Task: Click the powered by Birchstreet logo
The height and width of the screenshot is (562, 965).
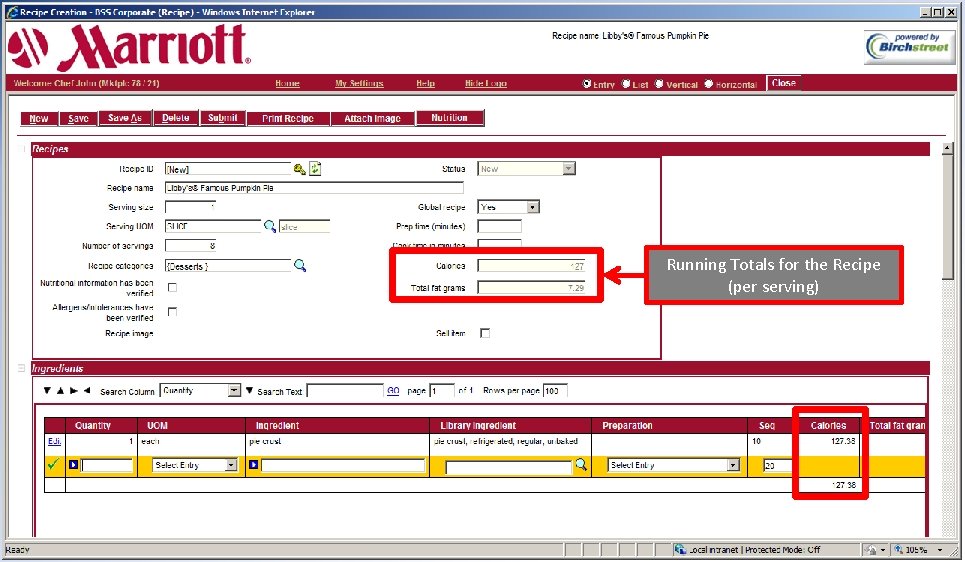Action: (909, 47)
